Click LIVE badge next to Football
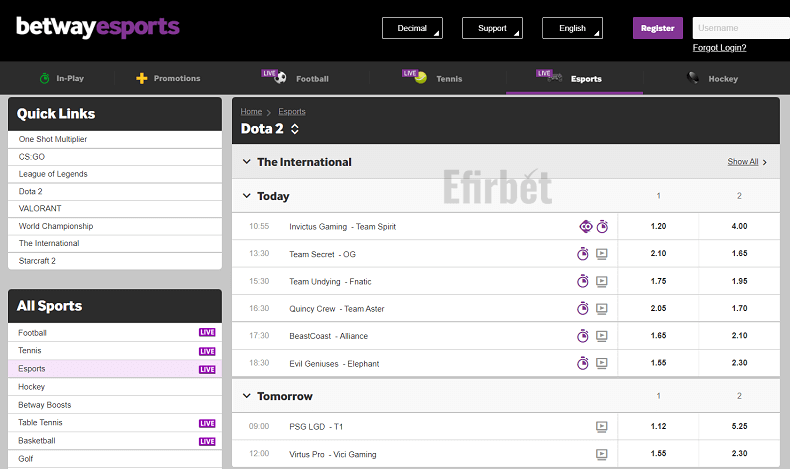790x469 pixels. (207, 332)
